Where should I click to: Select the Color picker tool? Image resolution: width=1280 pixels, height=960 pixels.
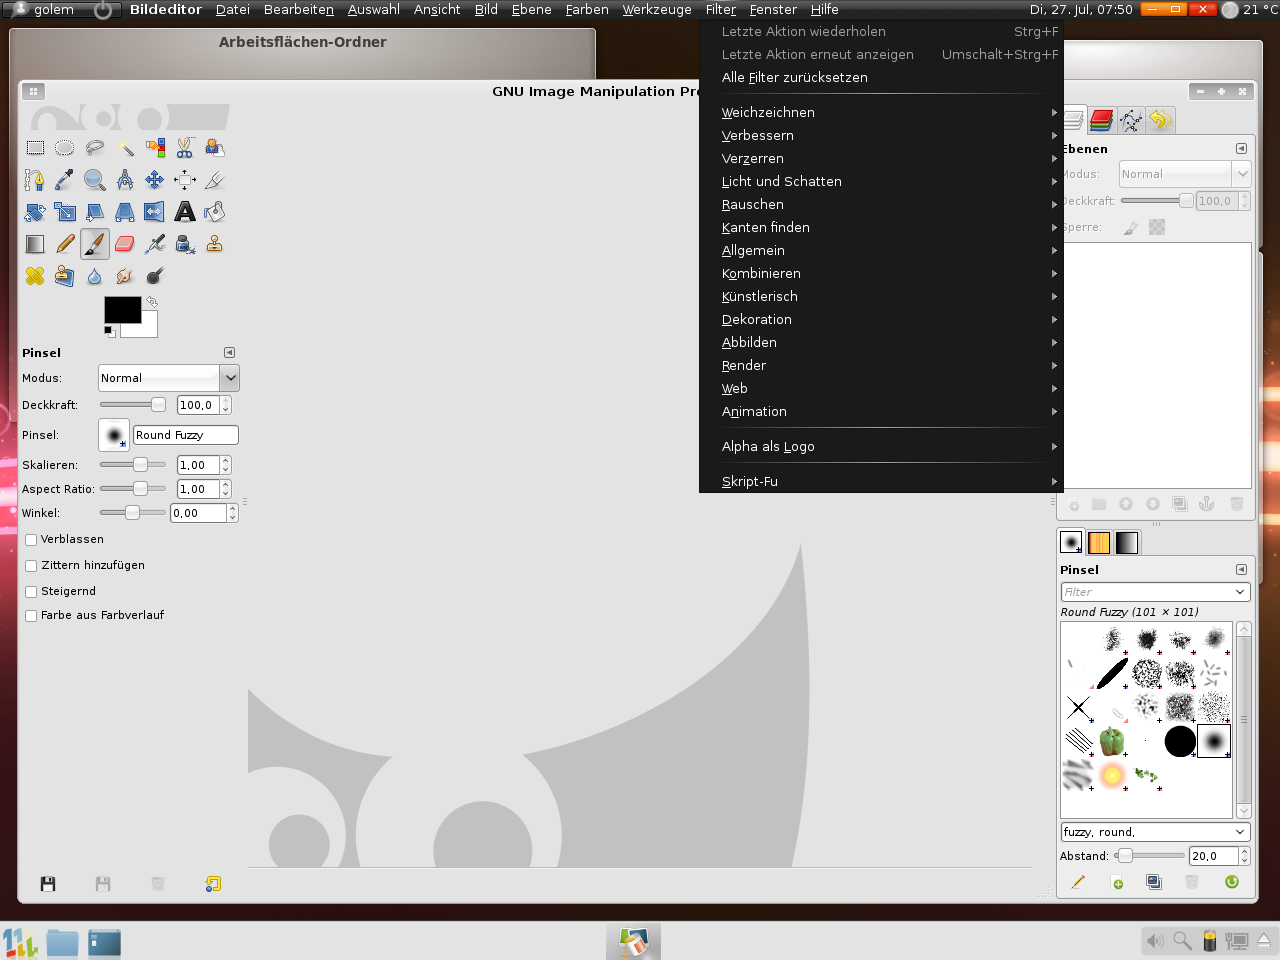[65, 180]
